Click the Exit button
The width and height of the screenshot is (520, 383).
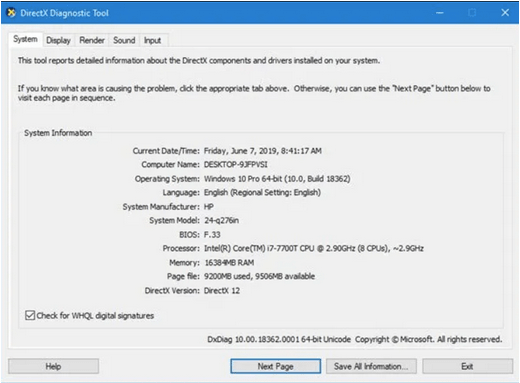point(467,366)
